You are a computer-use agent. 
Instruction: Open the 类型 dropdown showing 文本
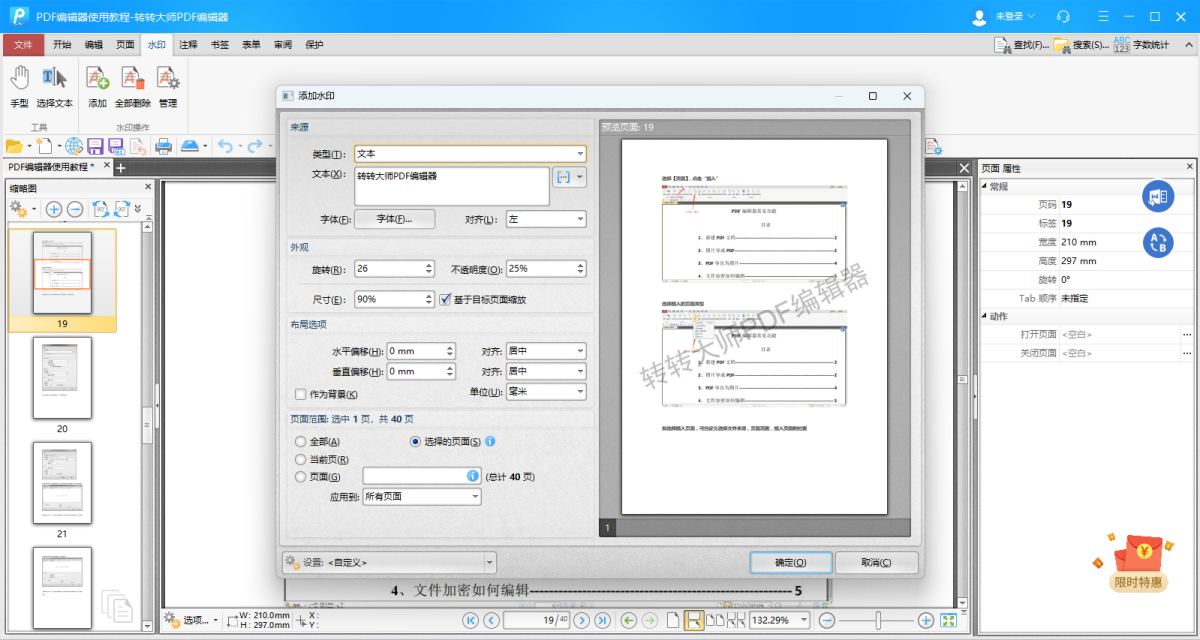(x=470, y=154)
